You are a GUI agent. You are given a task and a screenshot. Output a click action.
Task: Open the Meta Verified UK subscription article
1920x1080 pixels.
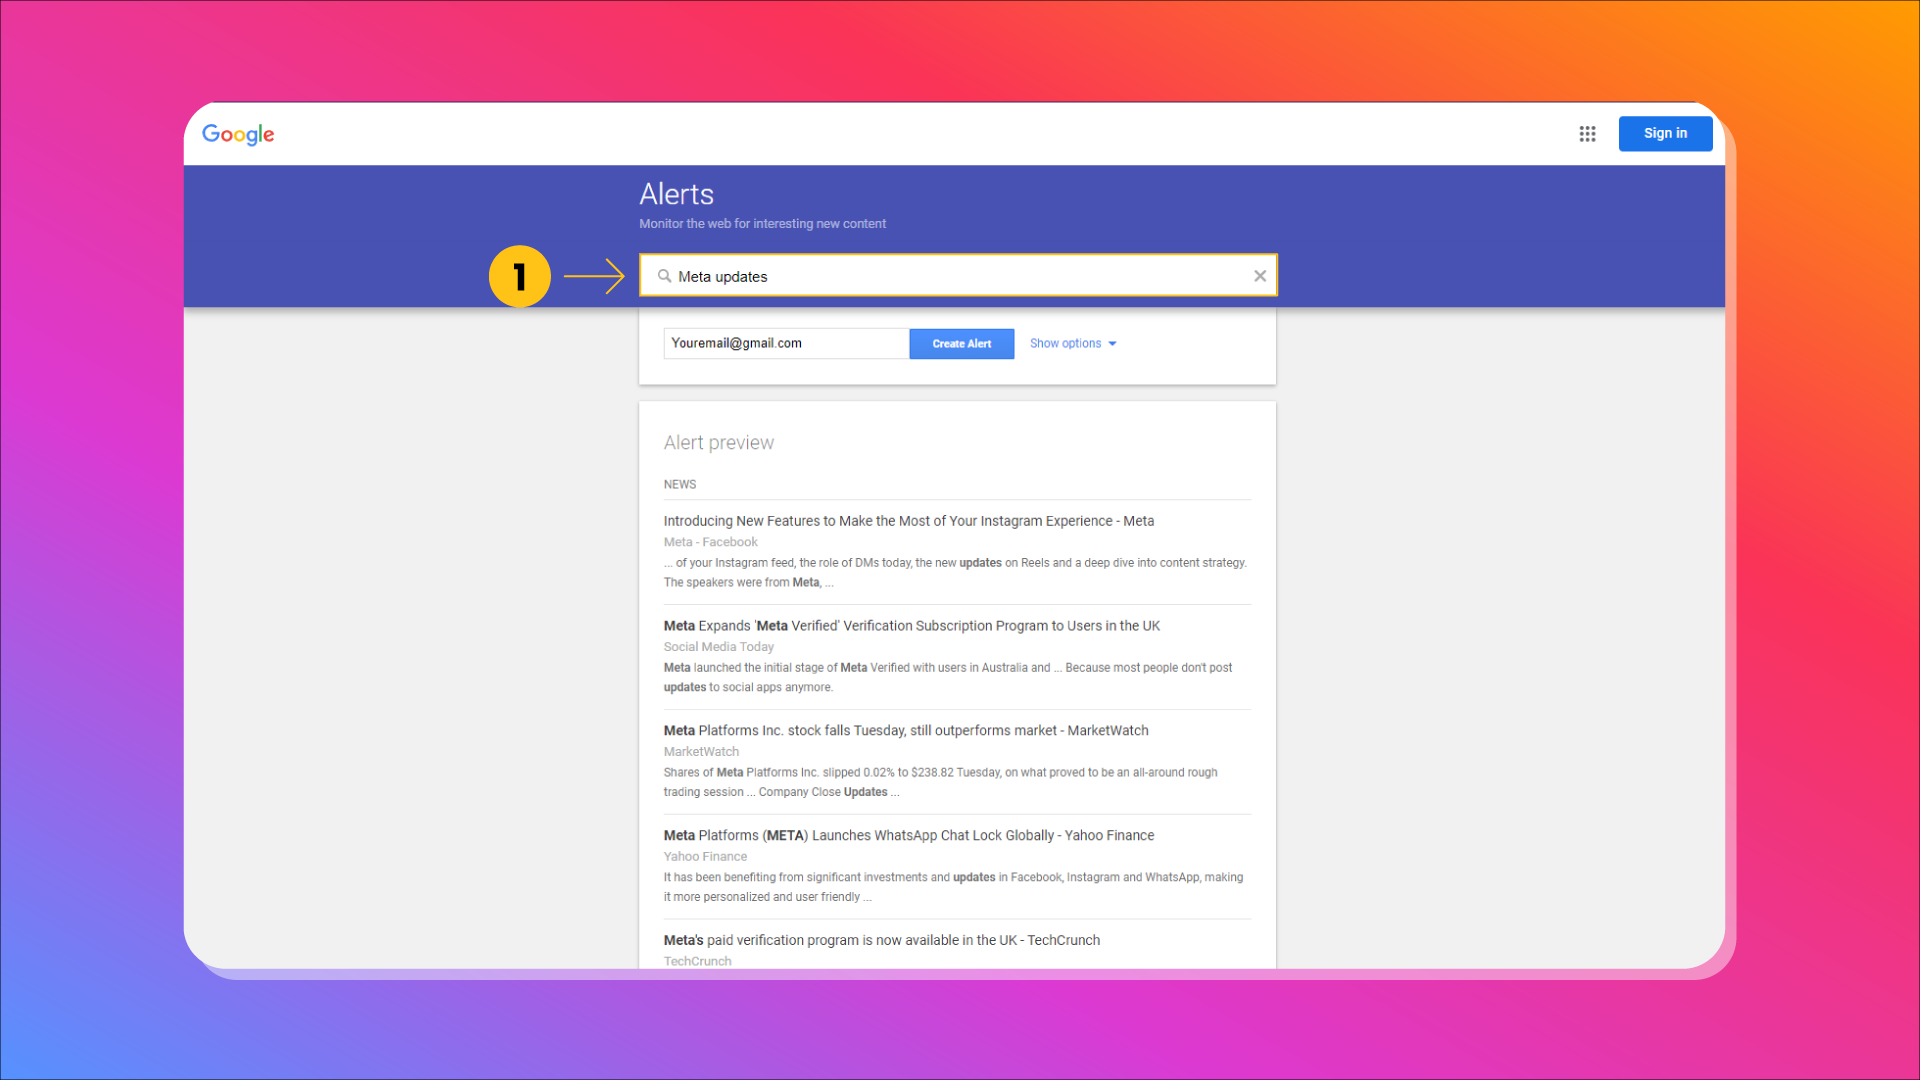(911, 626)
